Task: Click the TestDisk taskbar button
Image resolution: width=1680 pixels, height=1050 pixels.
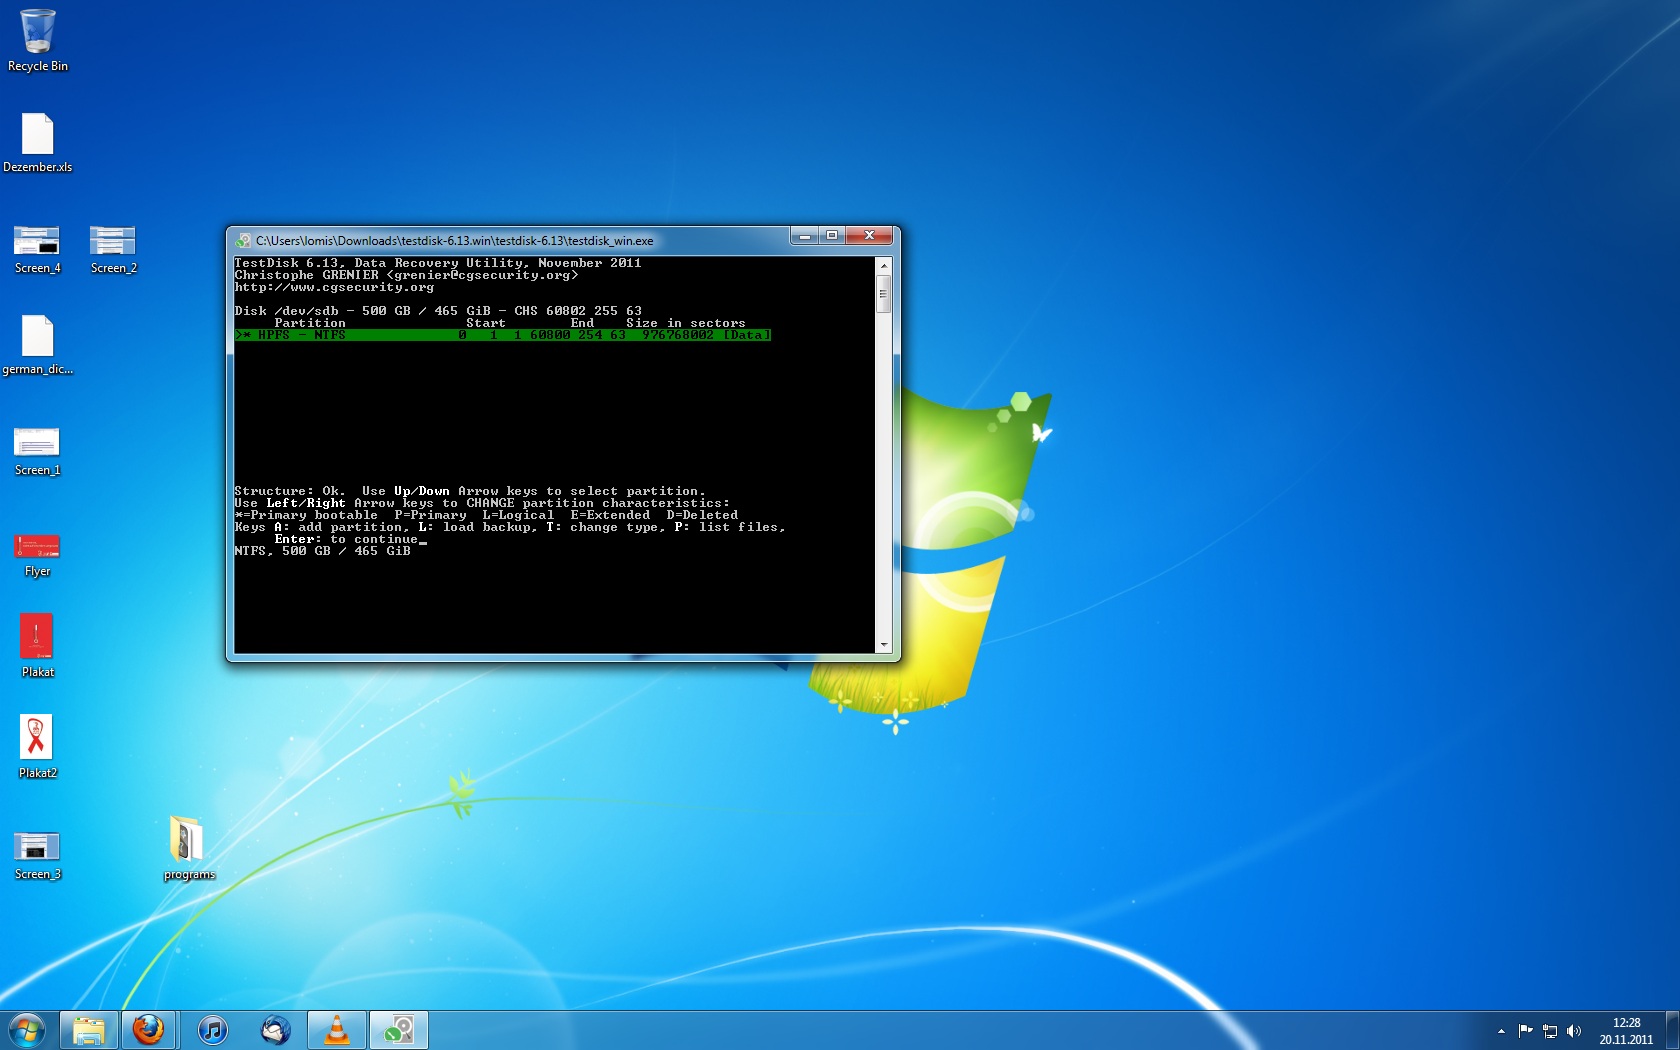Action: pos(399,1030)
